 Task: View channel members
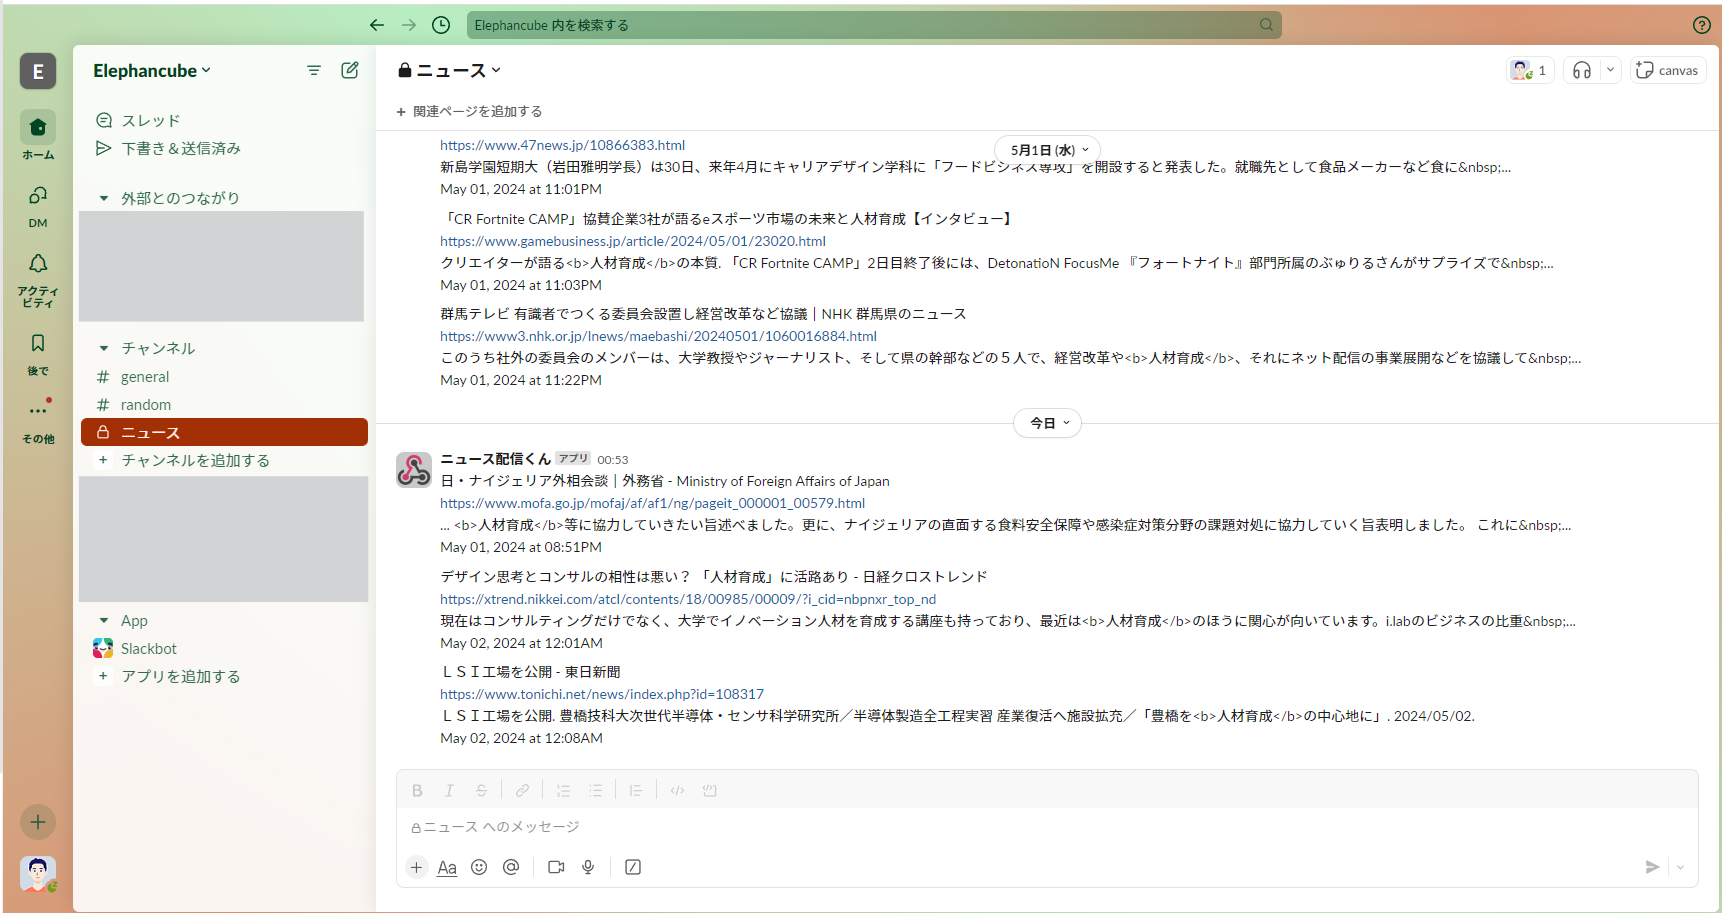(x=1530, y=70)
